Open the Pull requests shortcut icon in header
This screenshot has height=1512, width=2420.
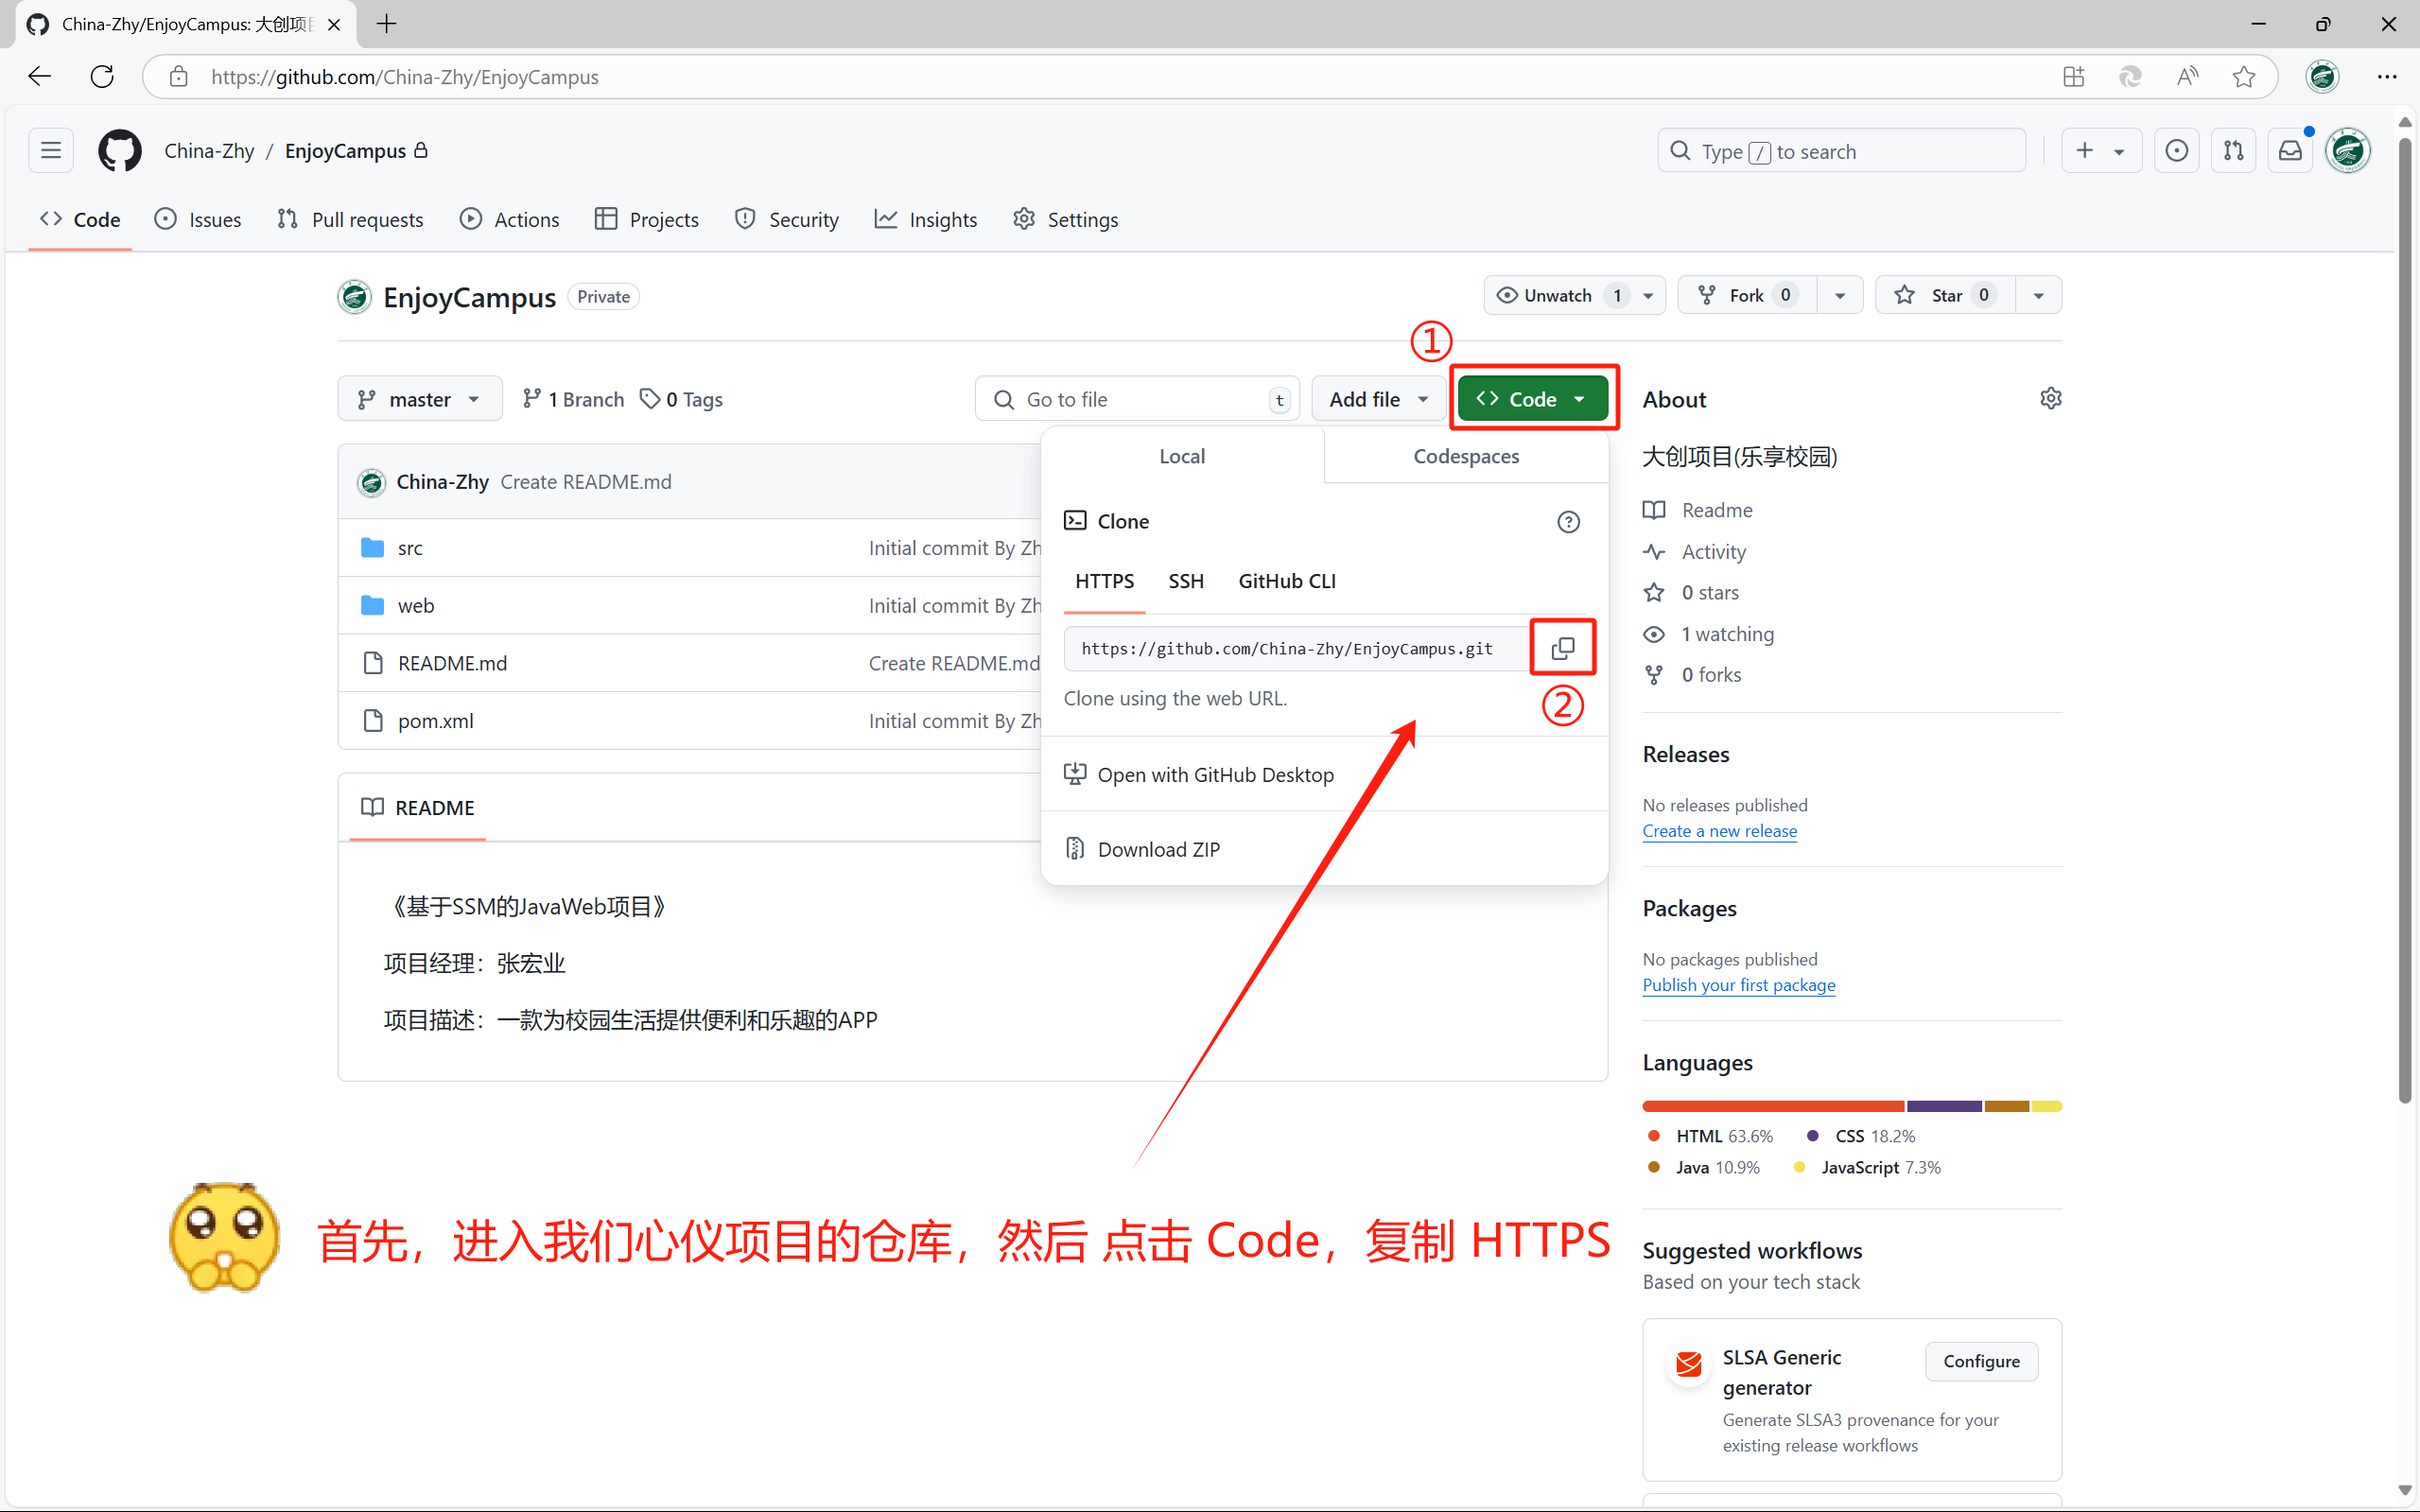click(x=2233, y=151)
